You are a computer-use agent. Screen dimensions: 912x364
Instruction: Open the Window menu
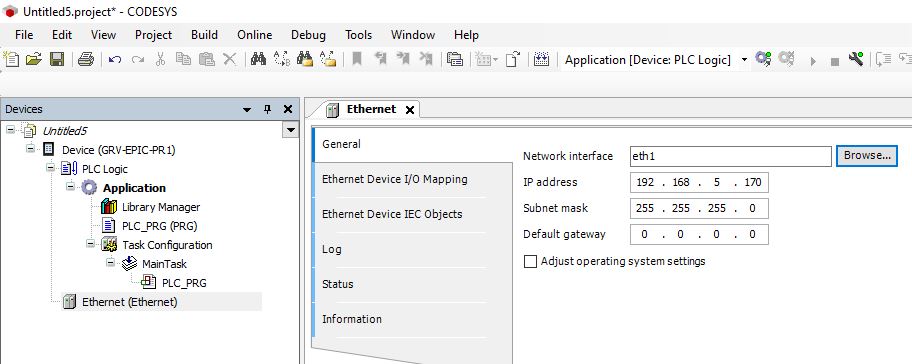pyautogui.click(x=413, y=35)
